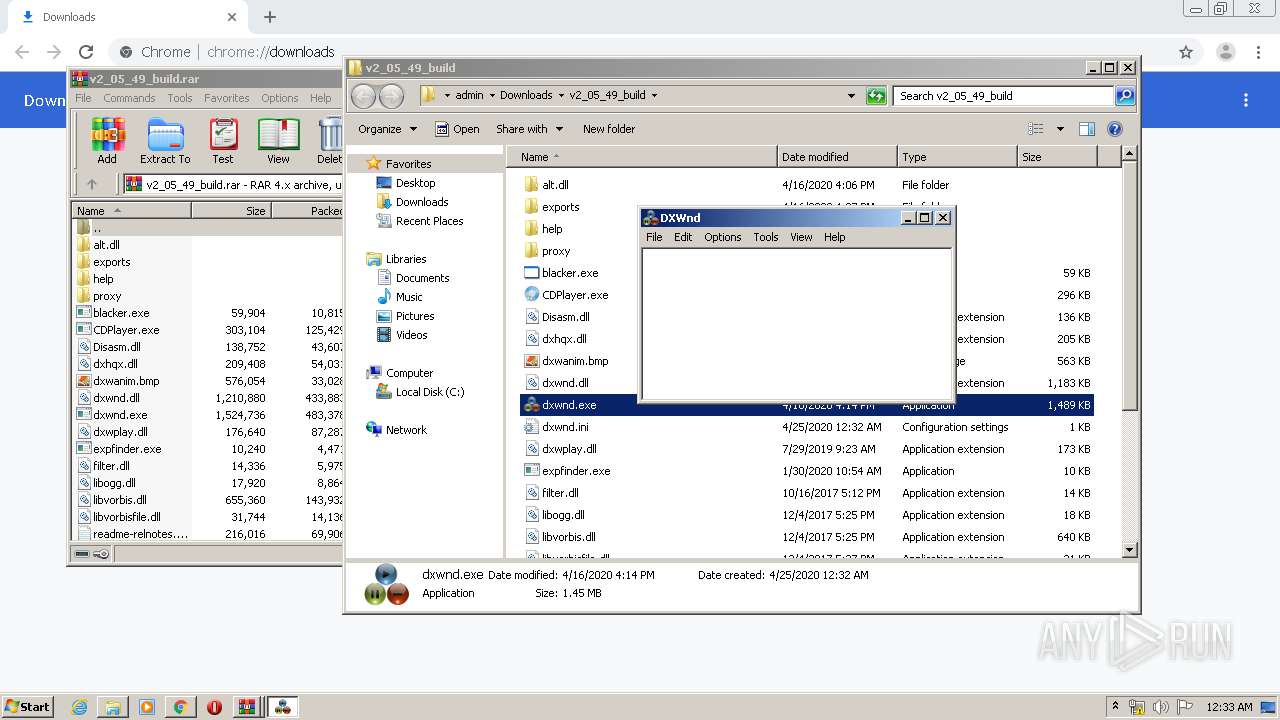Screen dimensions: 1280x720
Task: Click the Explorer search magnifier icon
Action: coord(1125,96)
